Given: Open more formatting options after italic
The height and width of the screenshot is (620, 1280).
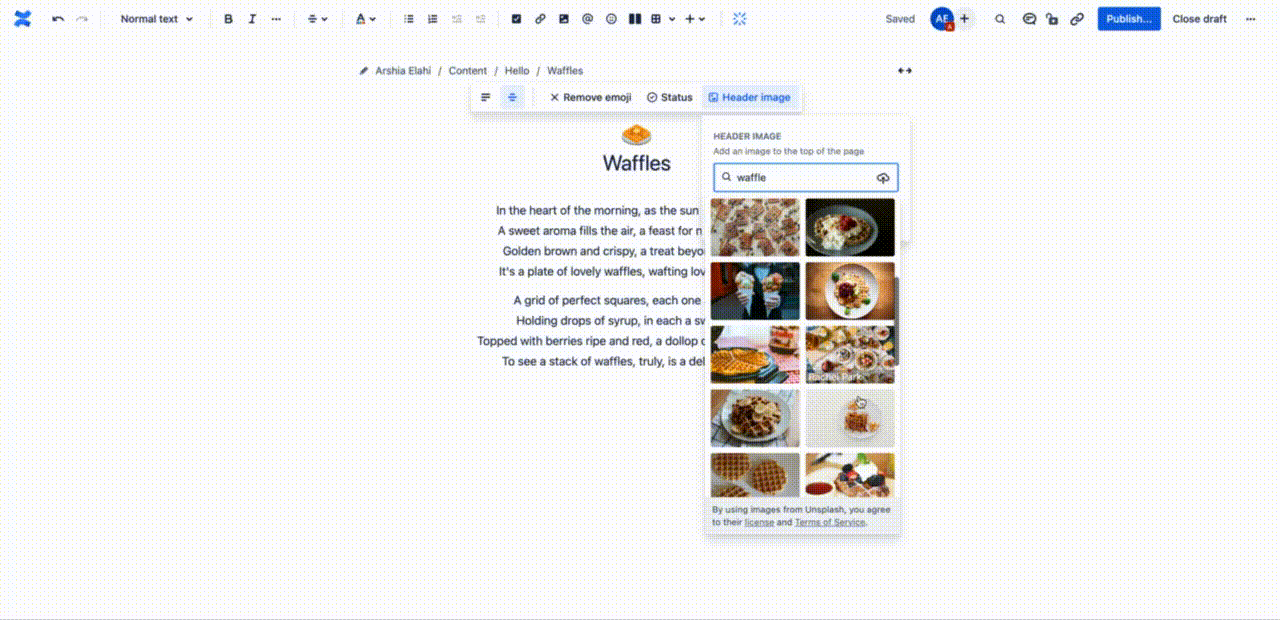Looking at the screenshot, I should 276,19.
